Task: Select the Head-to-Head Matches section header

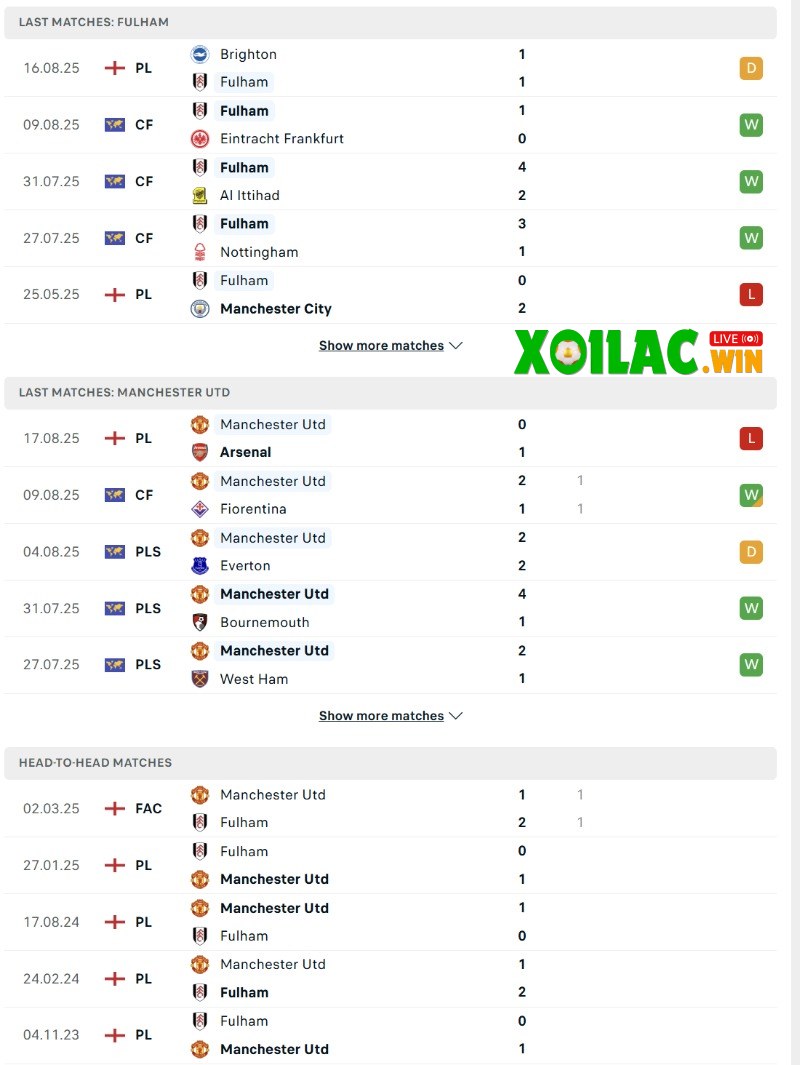Action: [95, 763]
